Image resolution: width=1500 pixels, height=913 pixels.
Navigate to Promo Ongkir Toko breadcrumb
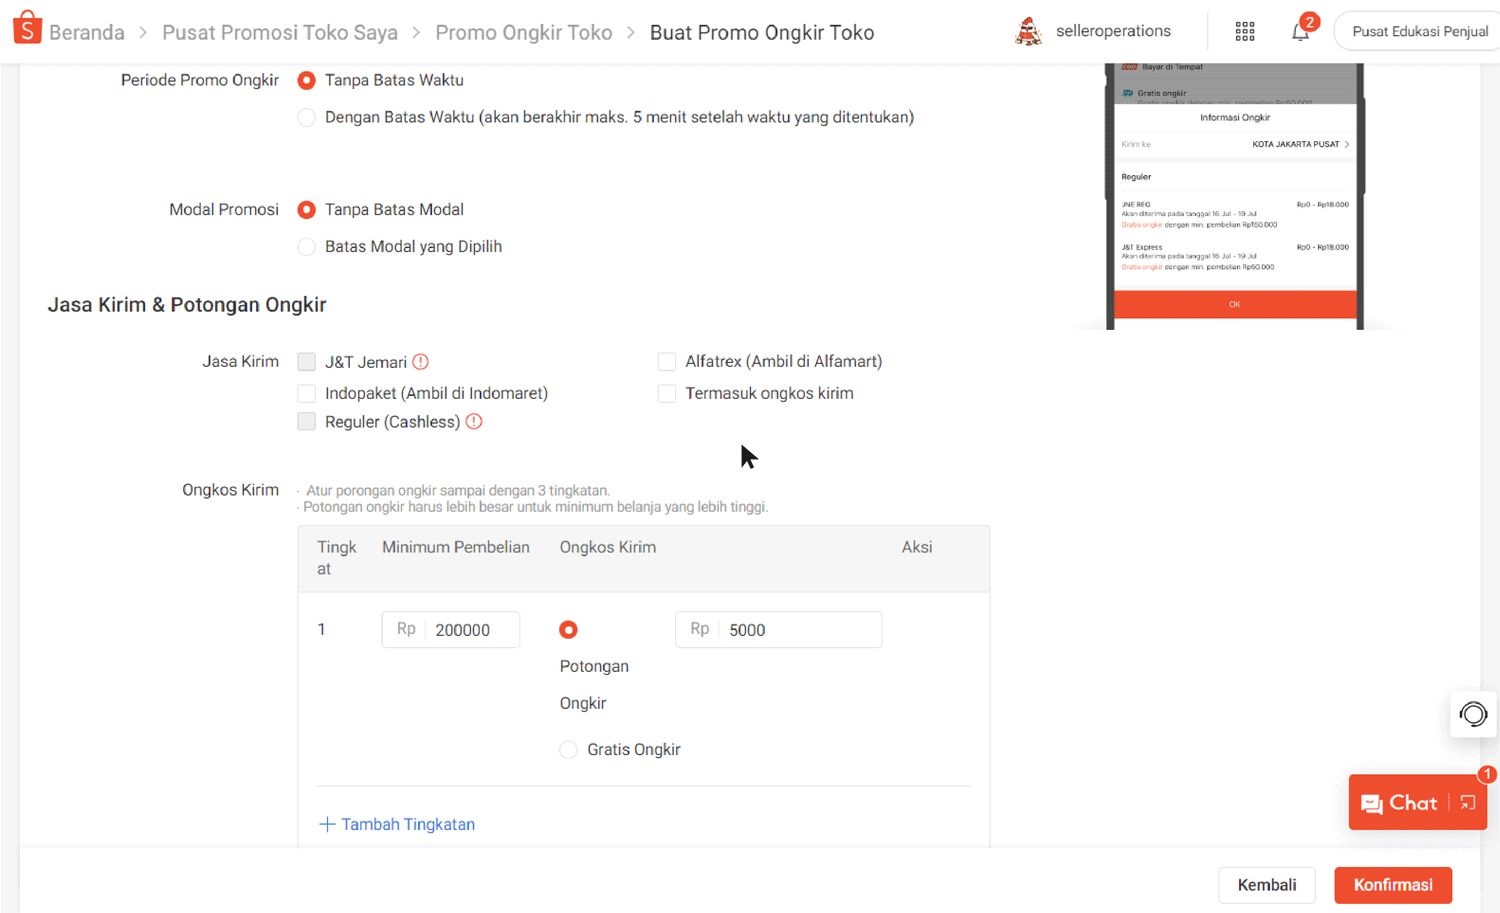tap(523, 33)
